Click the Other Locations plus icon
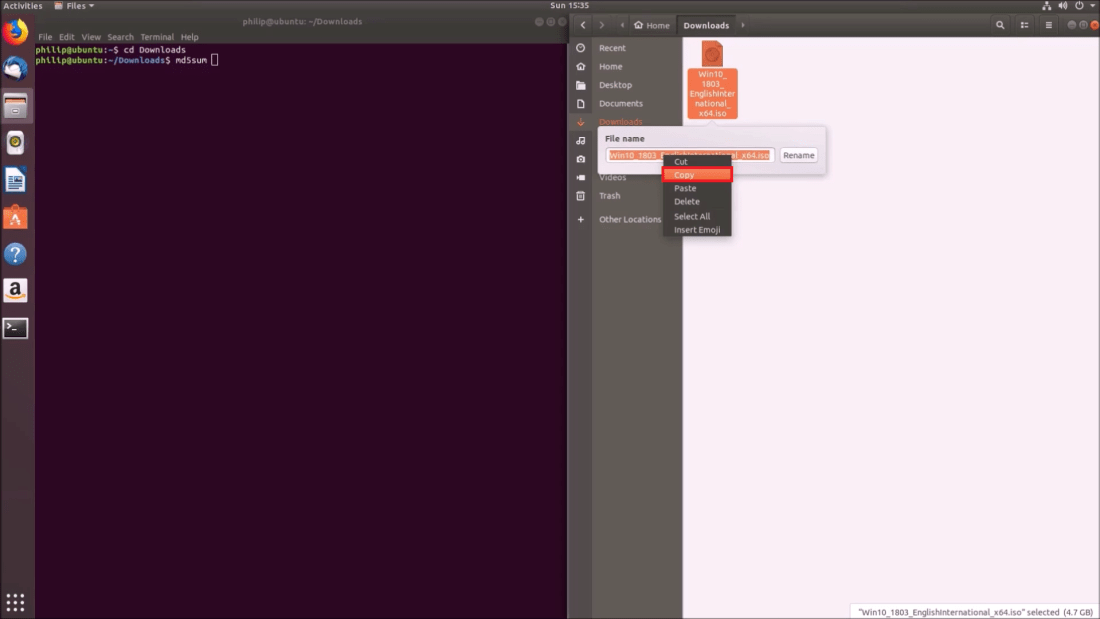The width and height of the screenshot is (1100, 619). (x=581, y=220)
